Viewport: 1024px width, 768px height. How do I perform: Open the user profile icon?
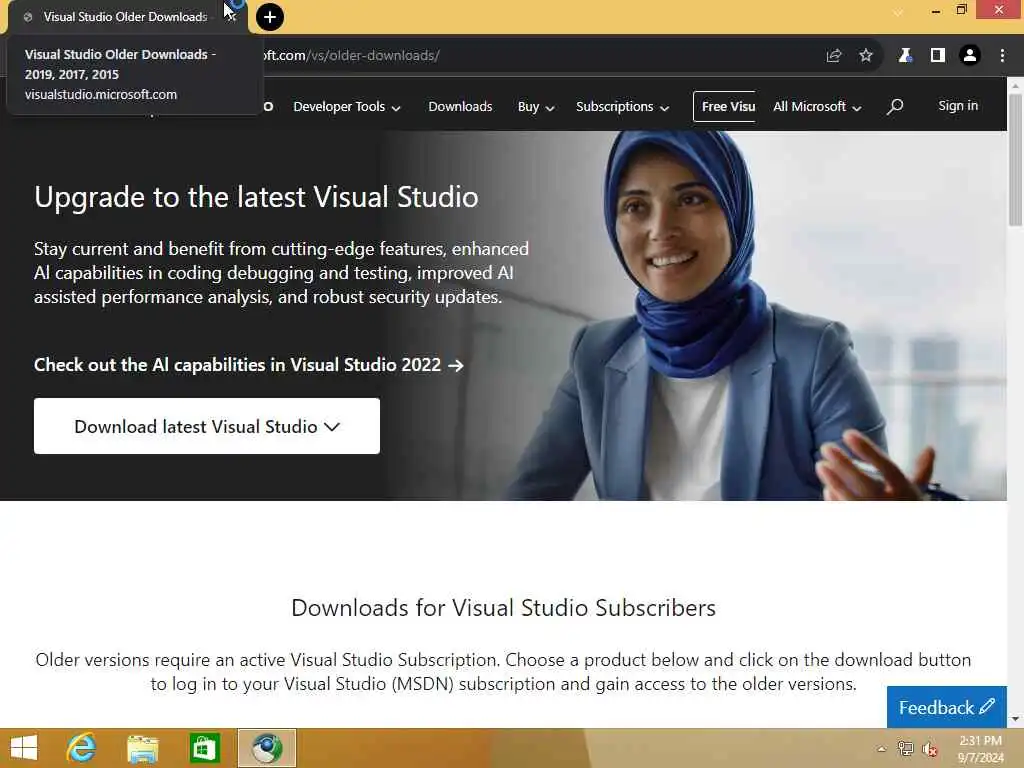coord(970,56)
